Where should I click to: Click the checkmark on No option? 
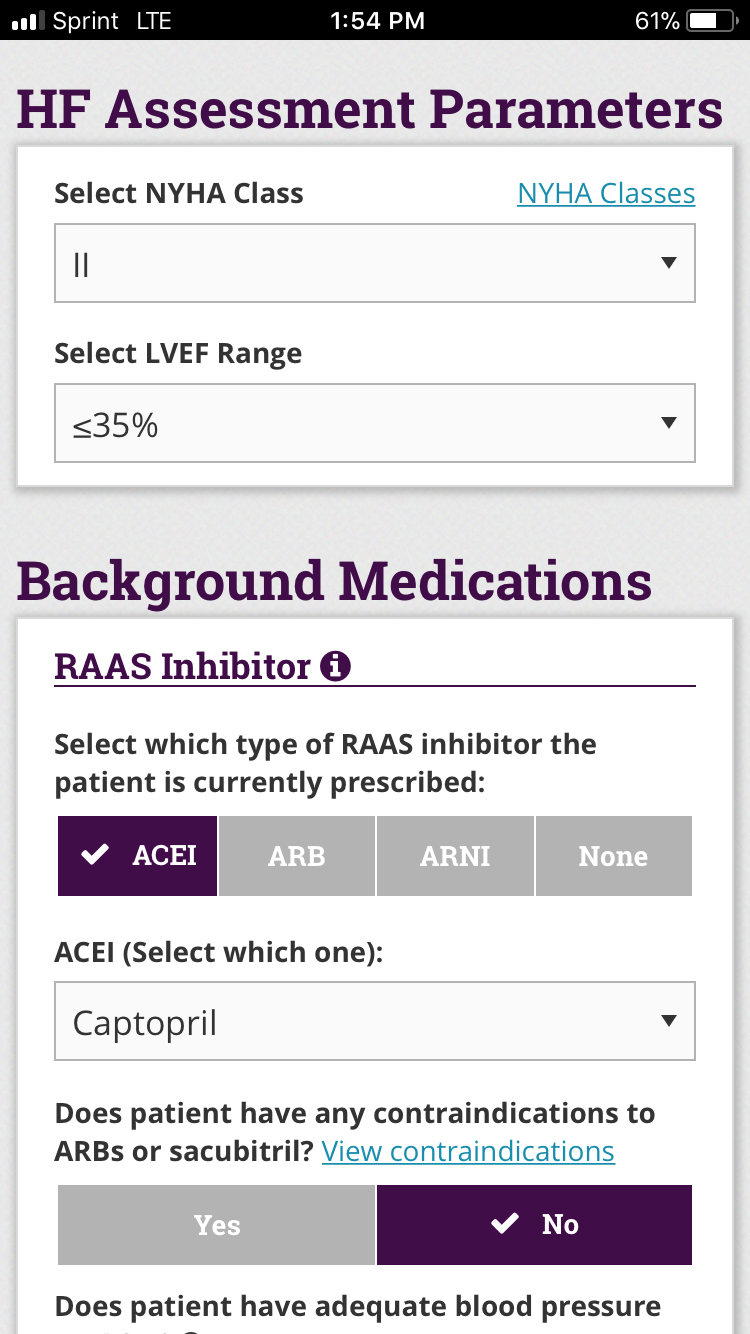click(505, 1224)
